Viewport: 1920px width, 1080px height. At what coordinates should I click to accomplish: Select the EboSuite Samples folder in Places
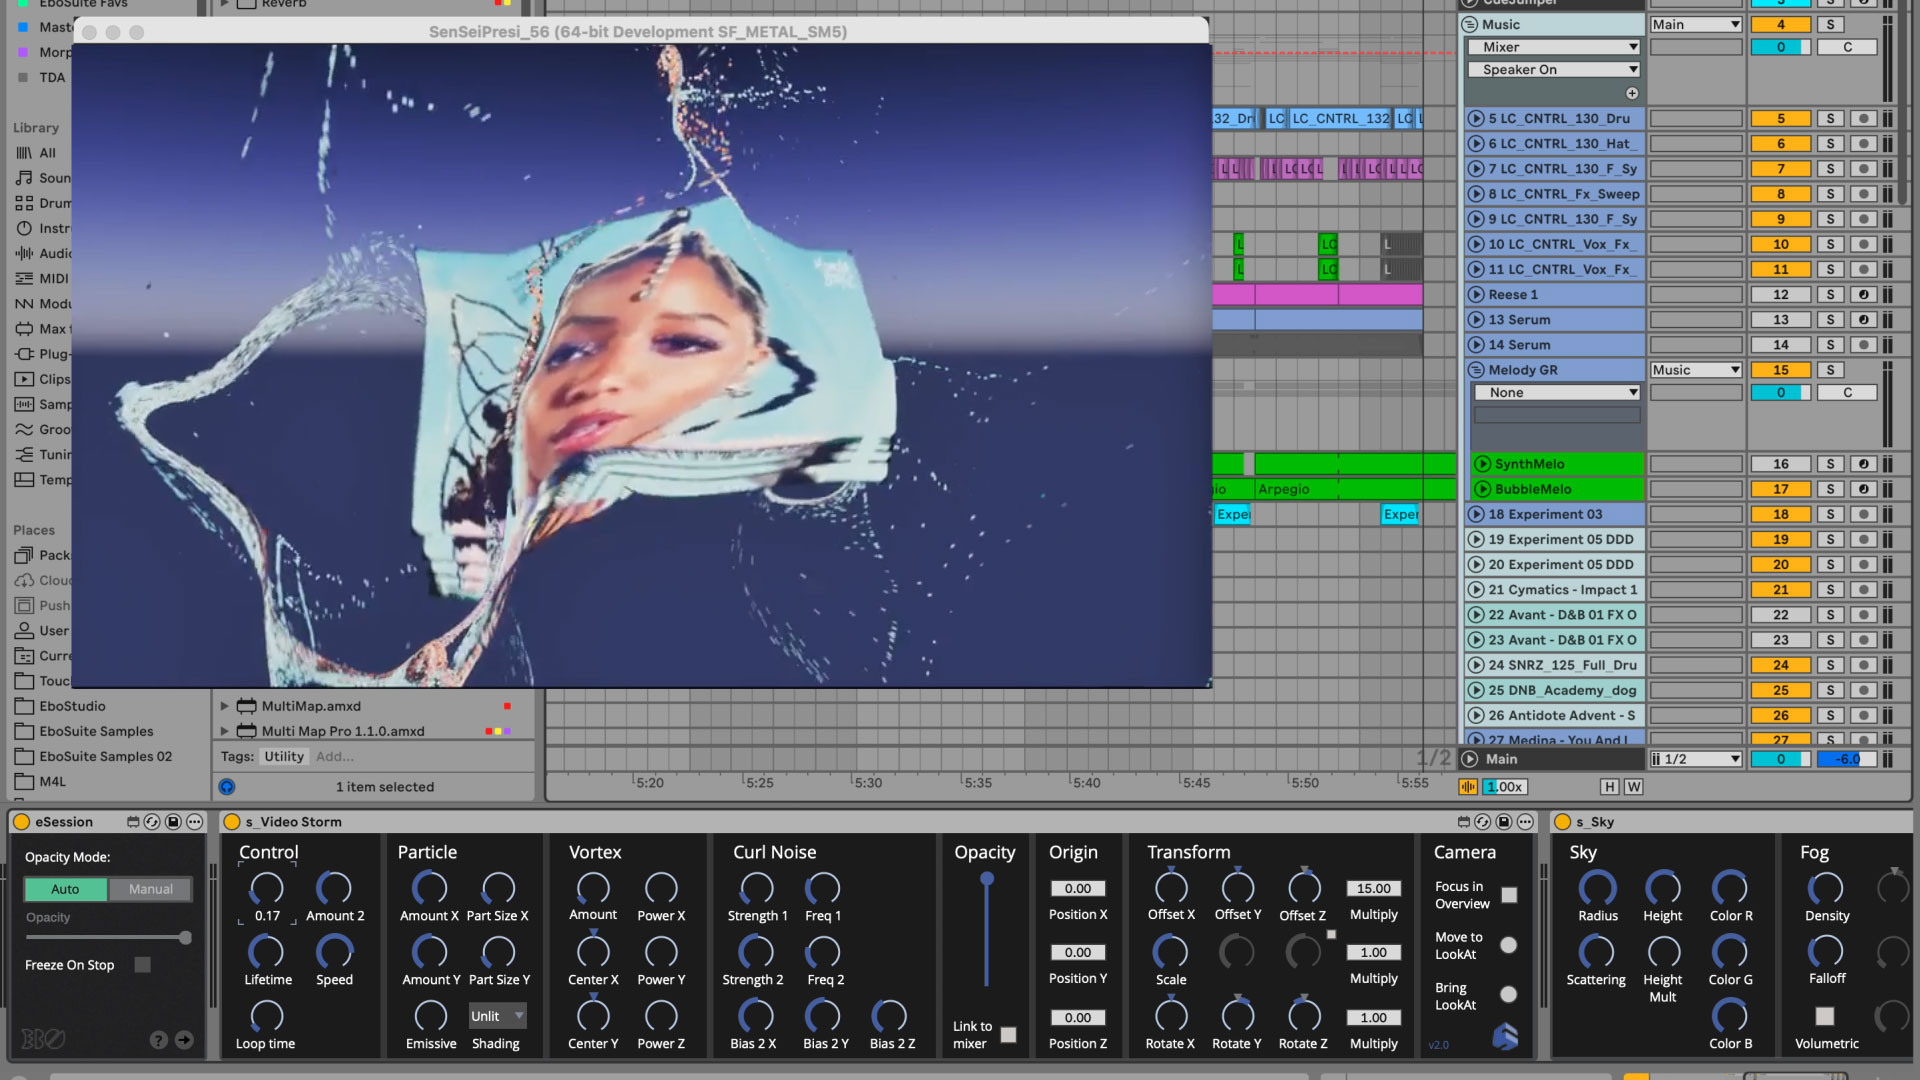96,731
